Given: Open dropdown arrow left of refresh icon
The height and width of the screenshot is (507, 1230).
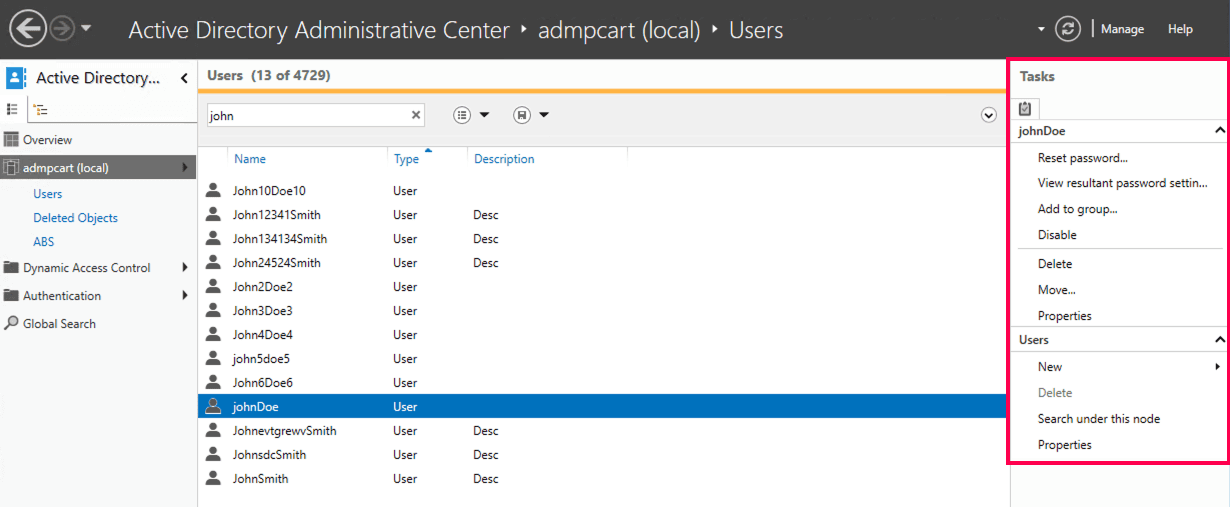Looking at the screenshot, I should tap(1041, 29).
